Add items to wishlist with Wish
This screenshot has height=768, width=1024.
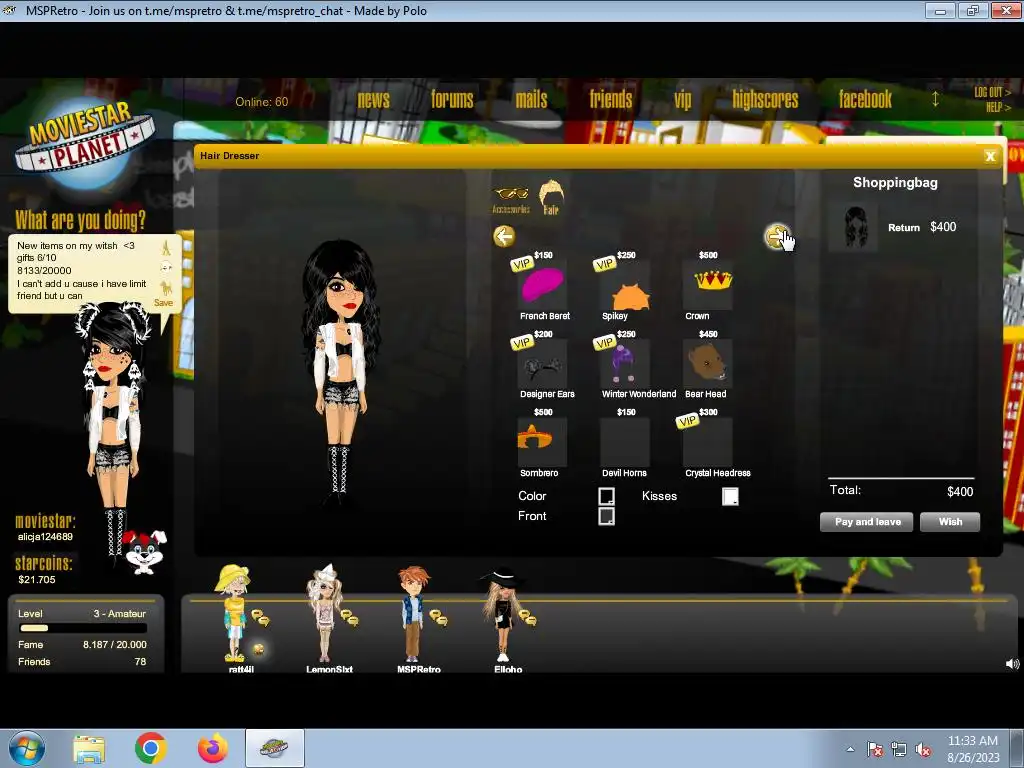pos(950,522)
